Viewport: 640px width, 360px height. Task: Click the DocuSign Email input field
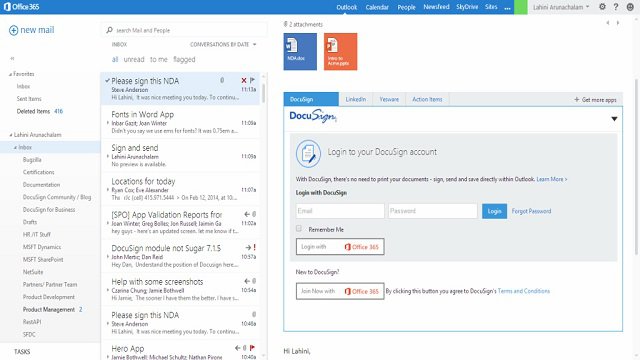point(340,211)
